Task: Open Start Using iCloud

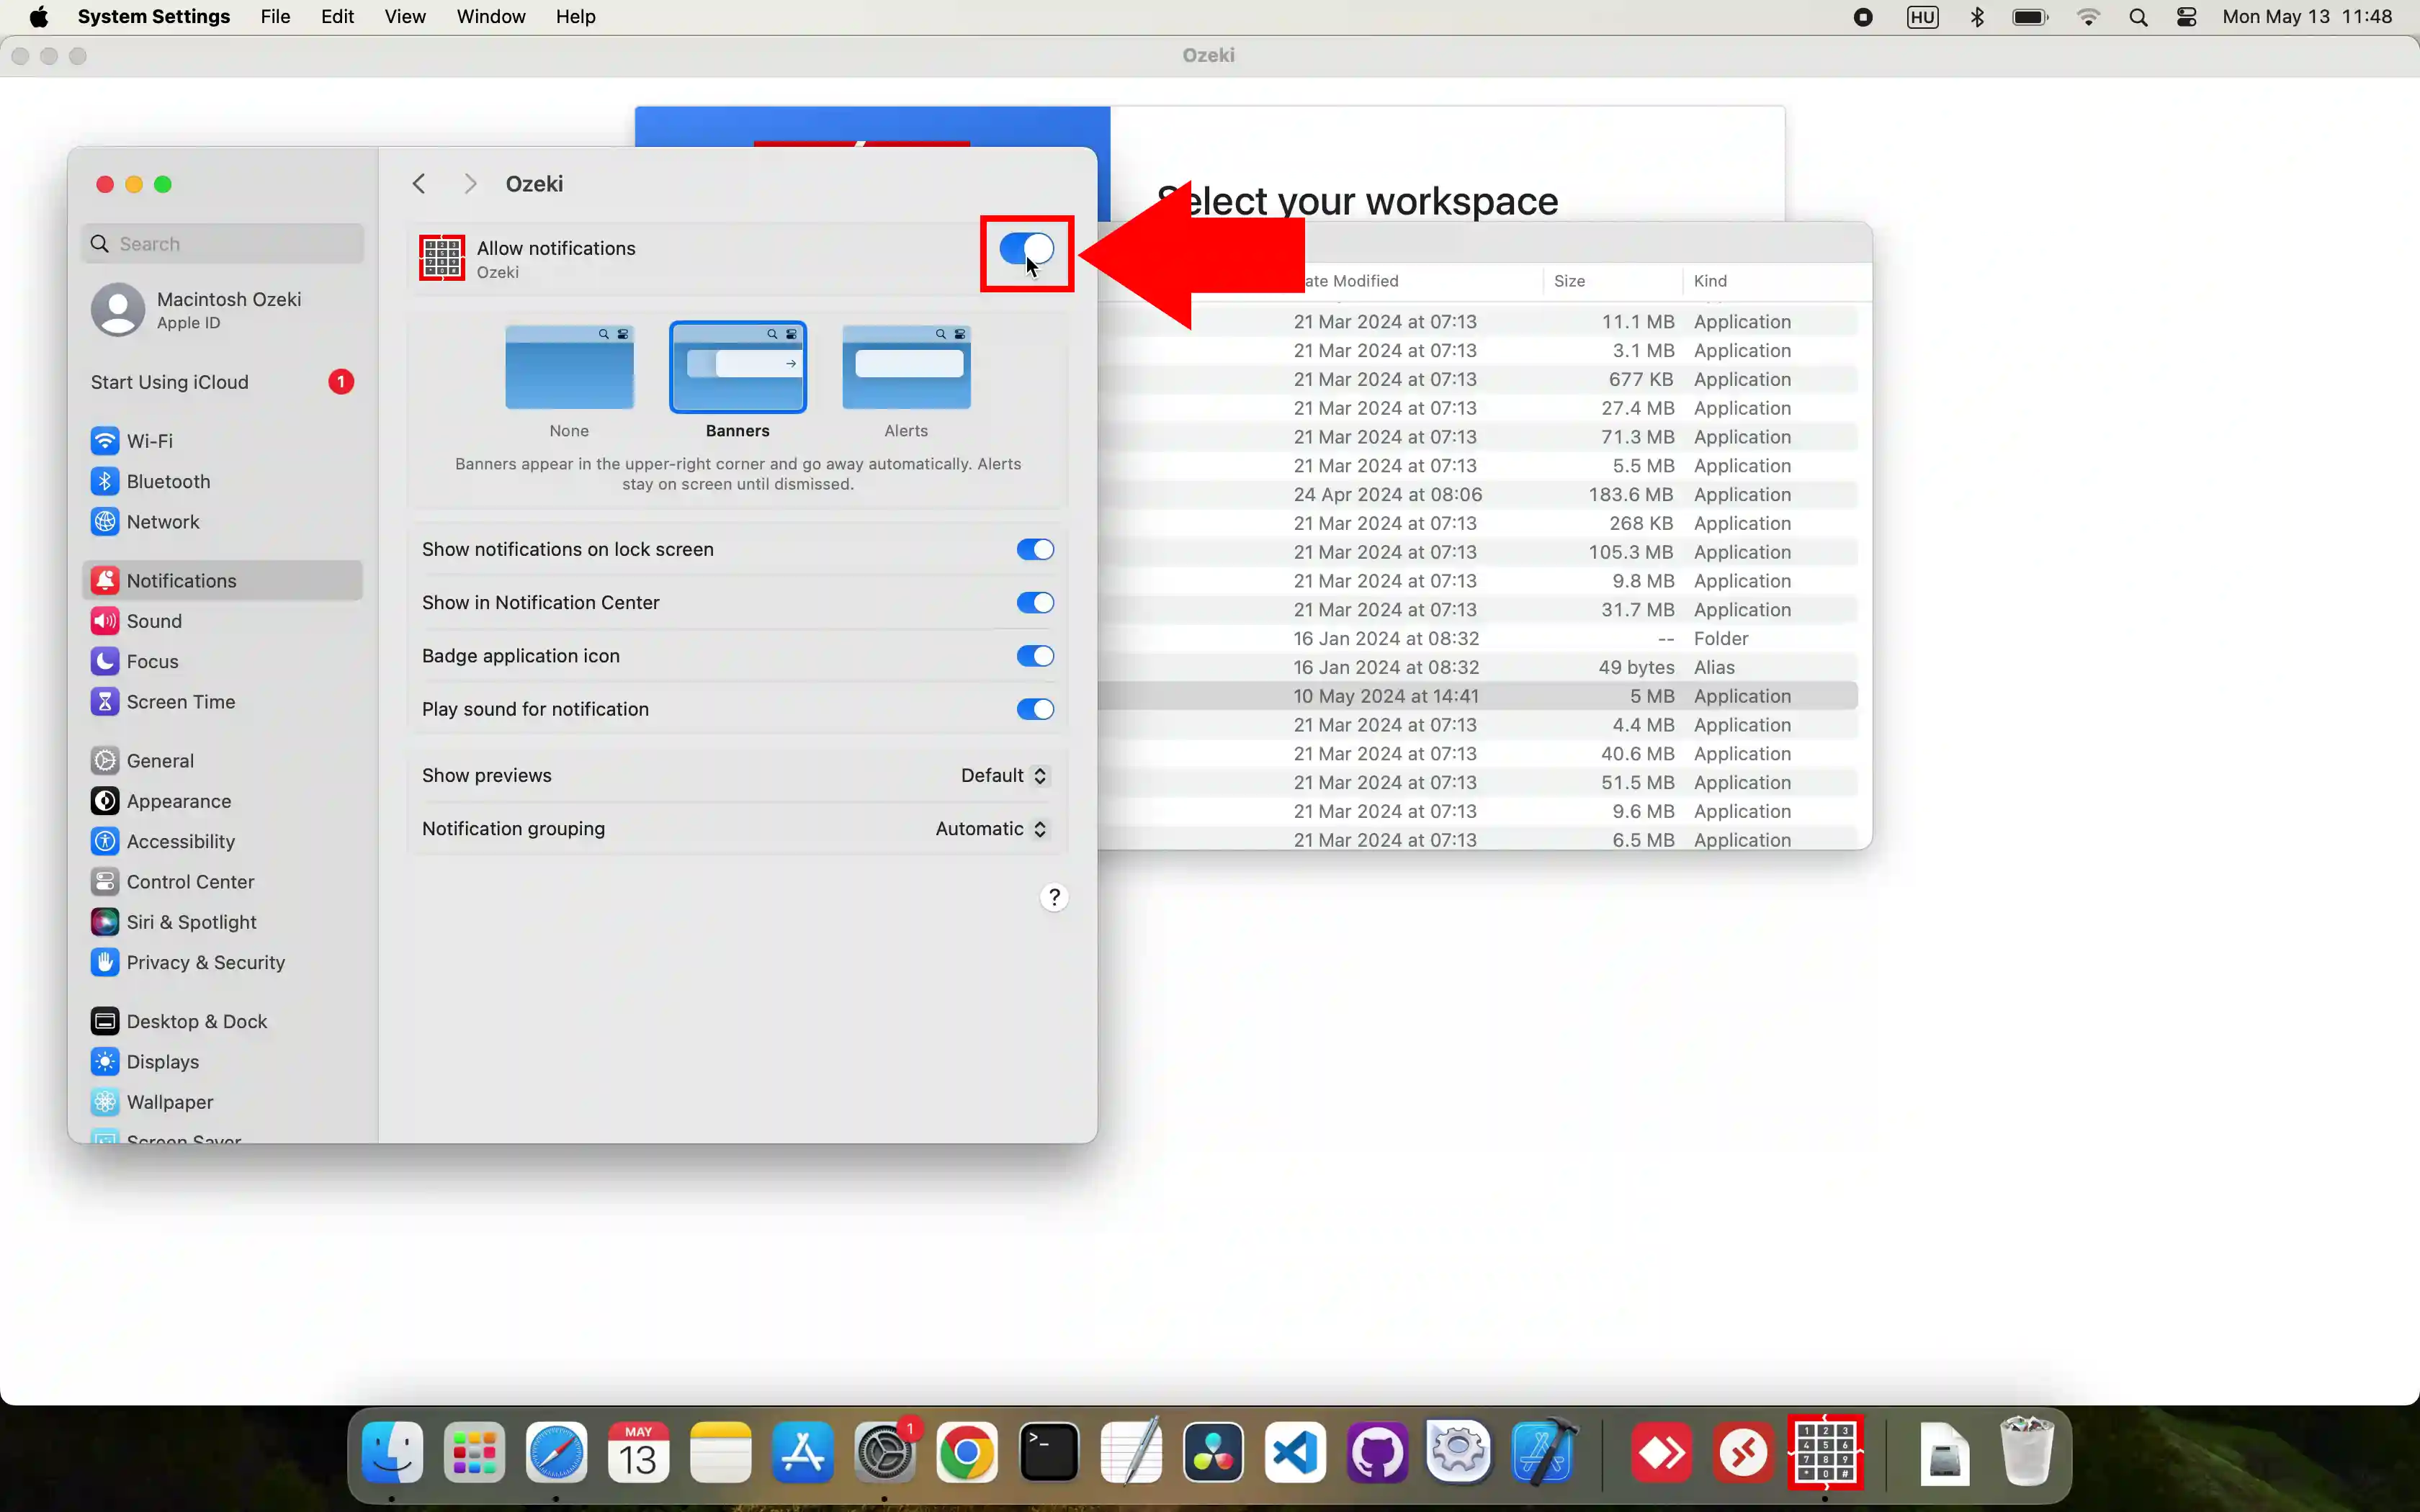Action: click(x=223, y=382)
